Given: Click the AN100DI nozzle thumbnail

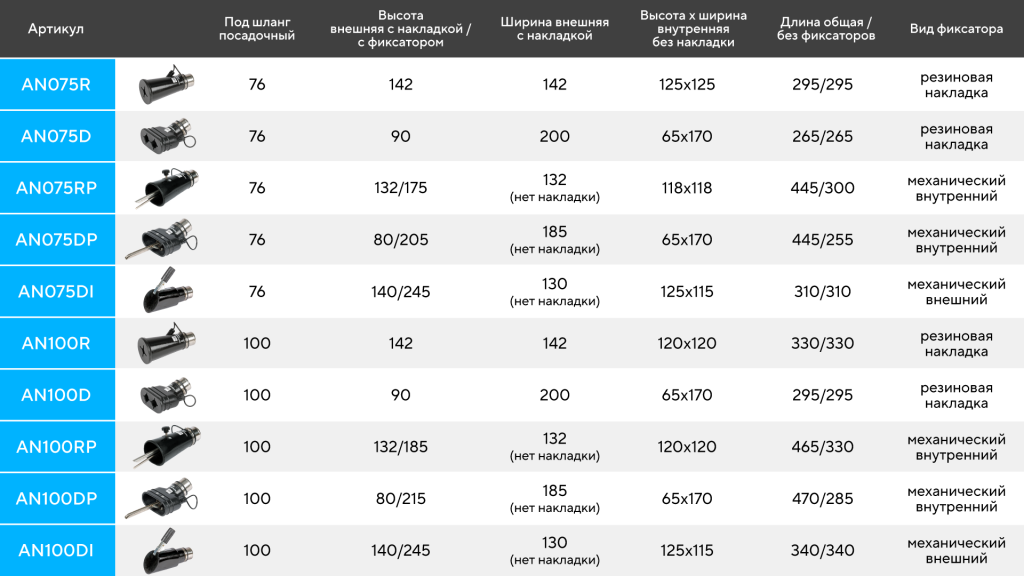Looking at the screenshot, I should (162, 550).
